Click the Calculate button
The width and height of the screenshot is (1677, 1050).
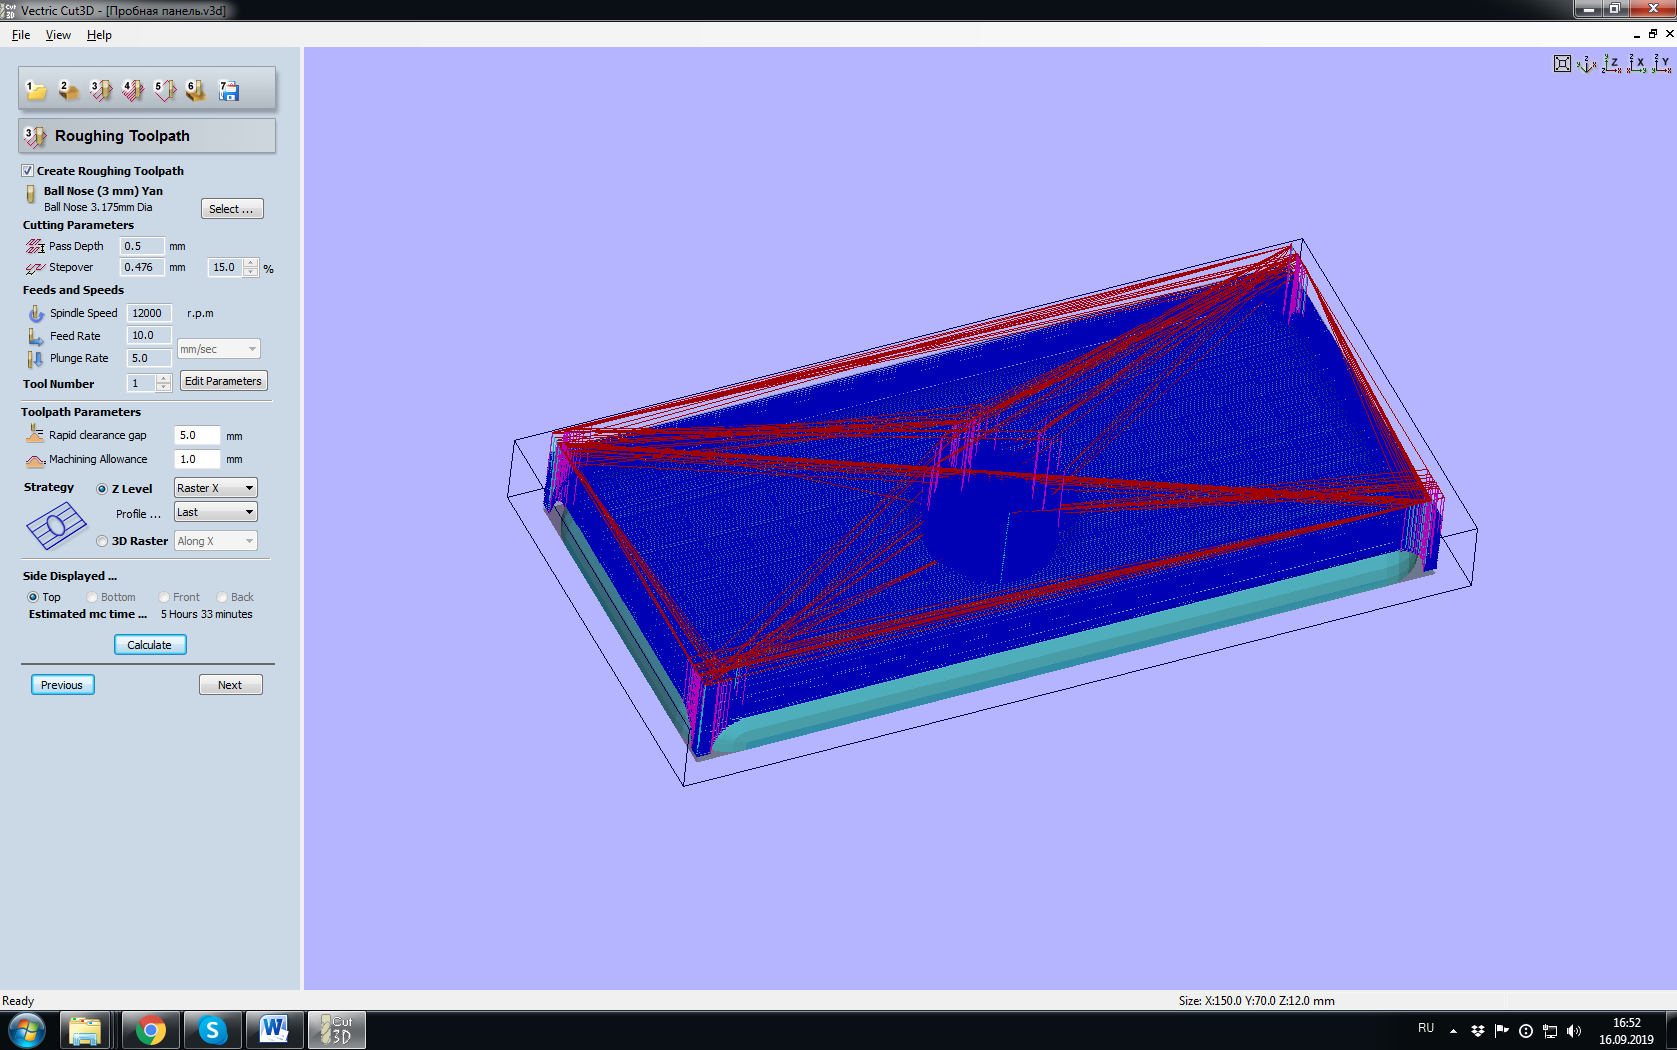tap(150, 645)
